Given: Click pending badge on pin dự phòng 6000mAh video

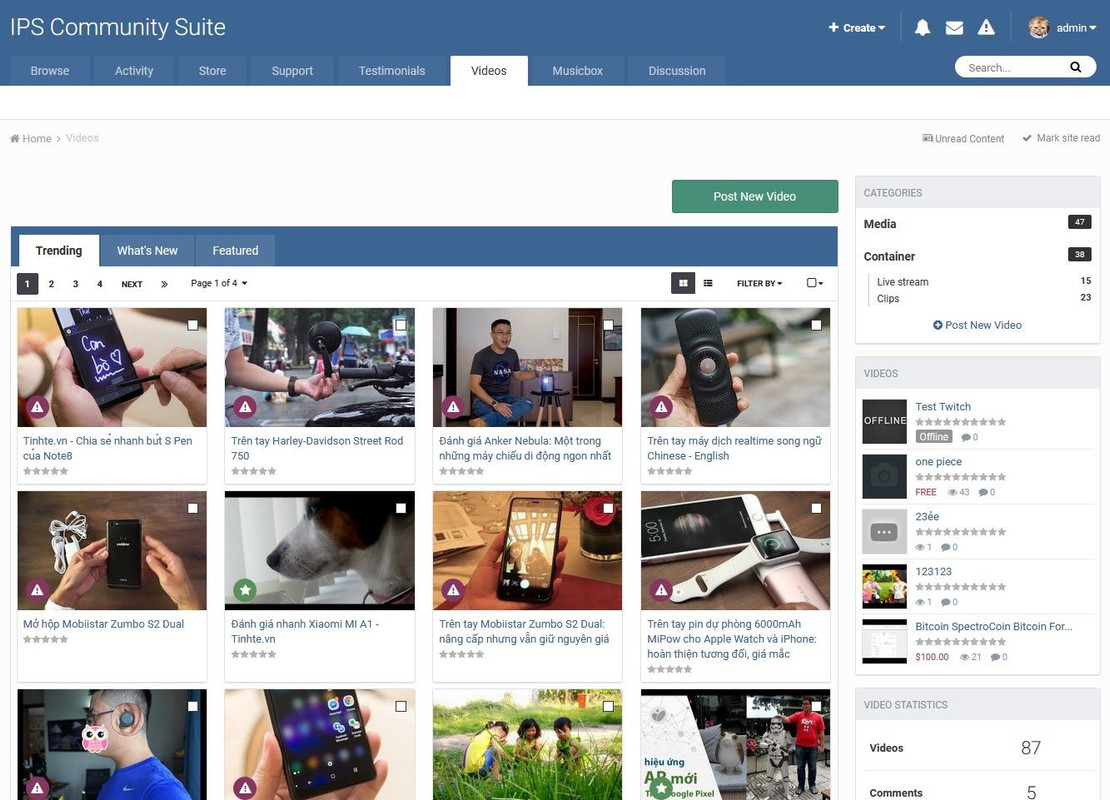Looking at the screenshot, I should click(661, 590).
